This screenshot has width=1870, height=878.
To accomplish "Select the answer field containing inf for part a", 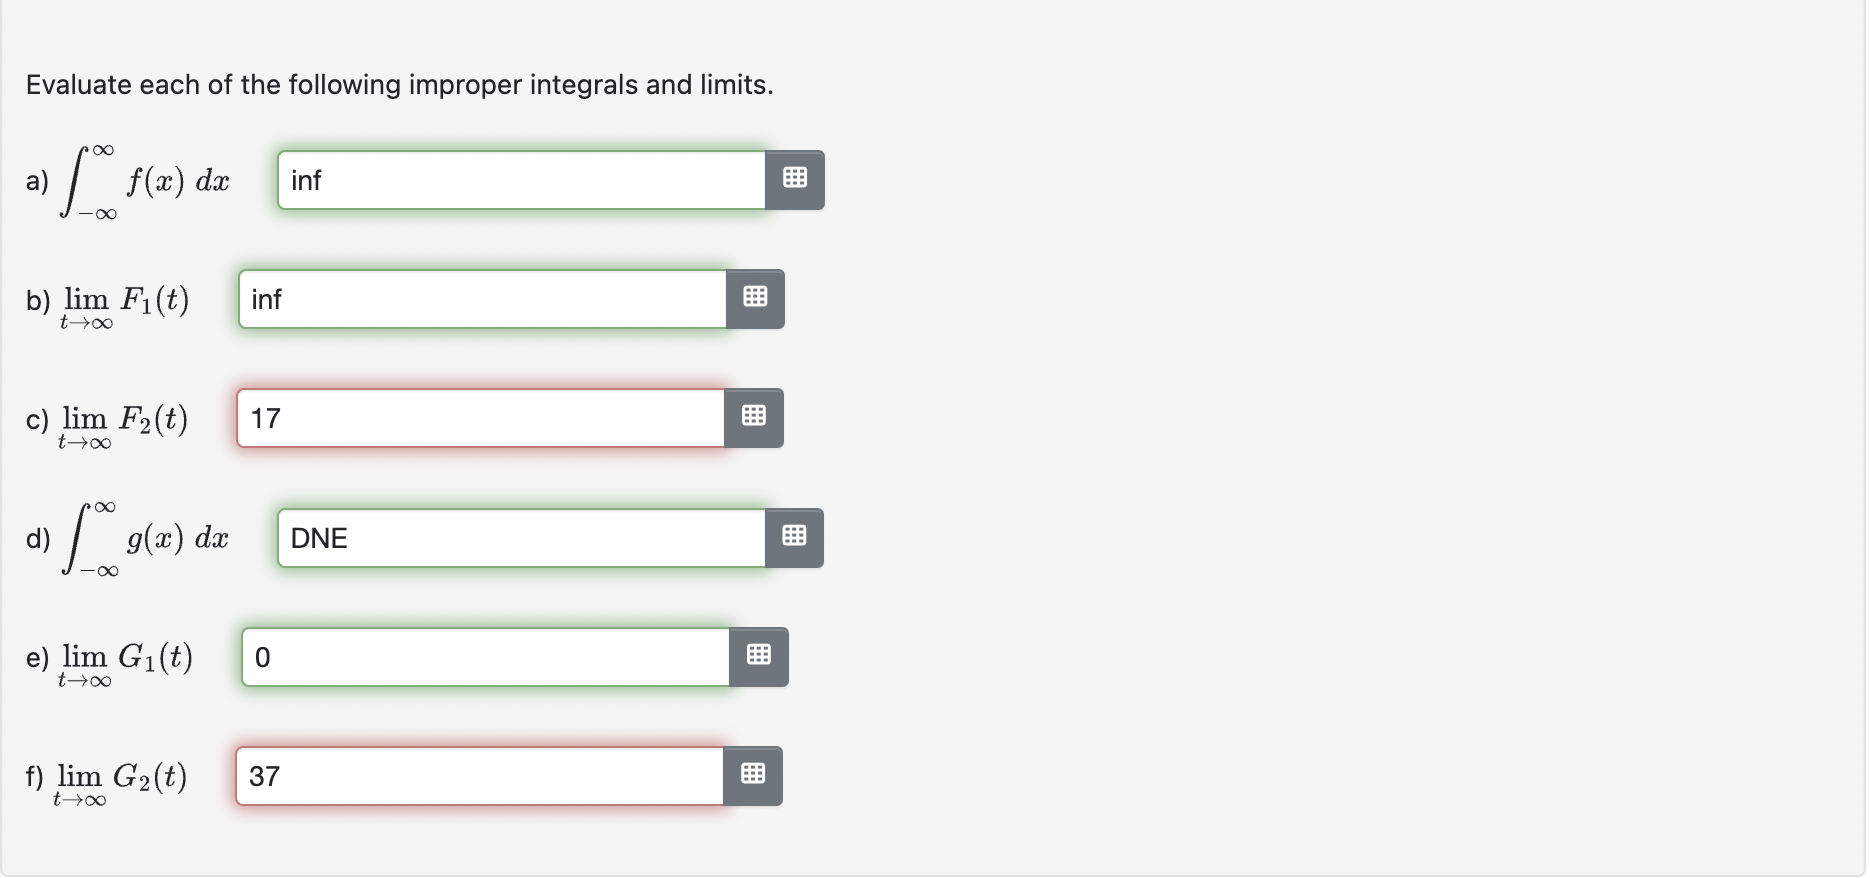I will click(520, 179).
